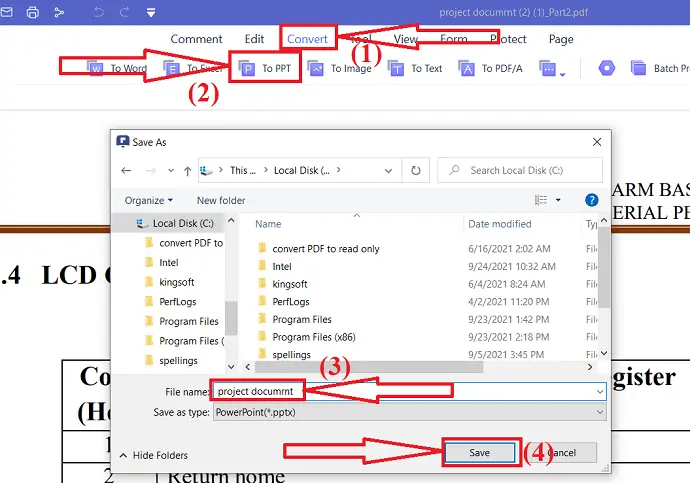Image resolution: width=690 pixels, height=483 pixels.
Task: Click the email envelope icon
Action: (x=6, y=12)
